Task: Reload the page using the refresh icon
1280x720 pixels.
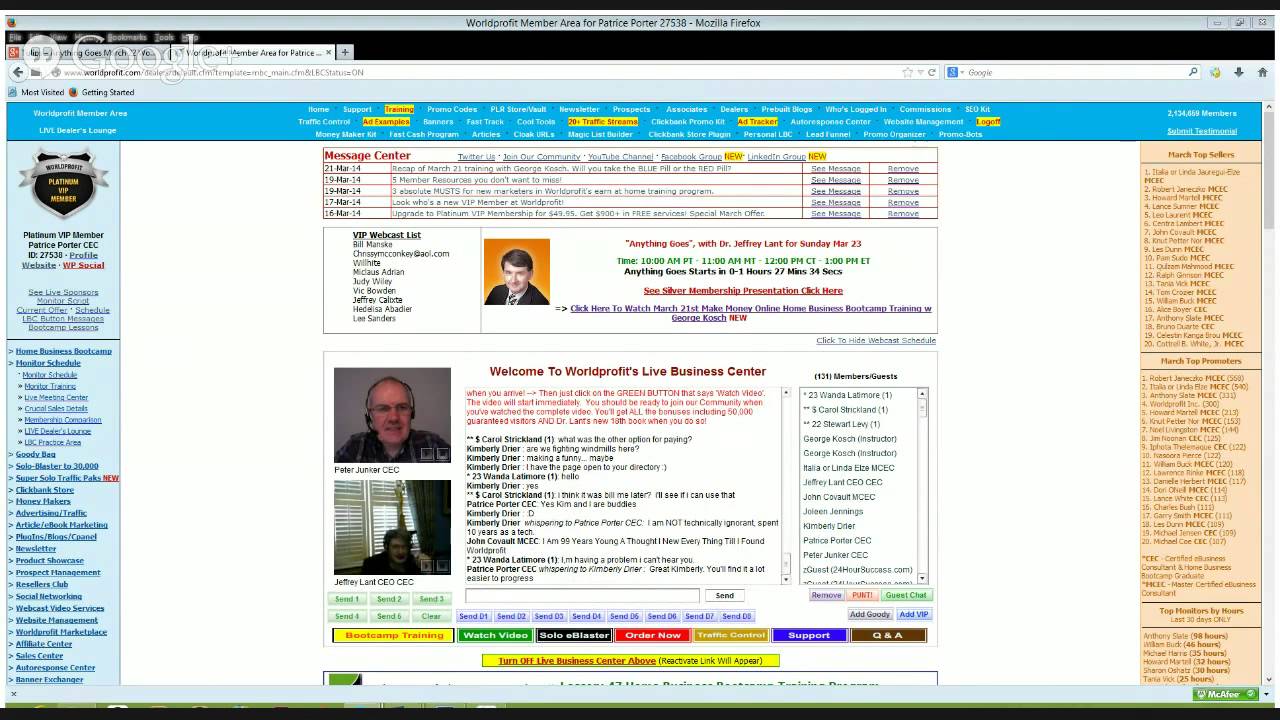Action: click(932, 72)
